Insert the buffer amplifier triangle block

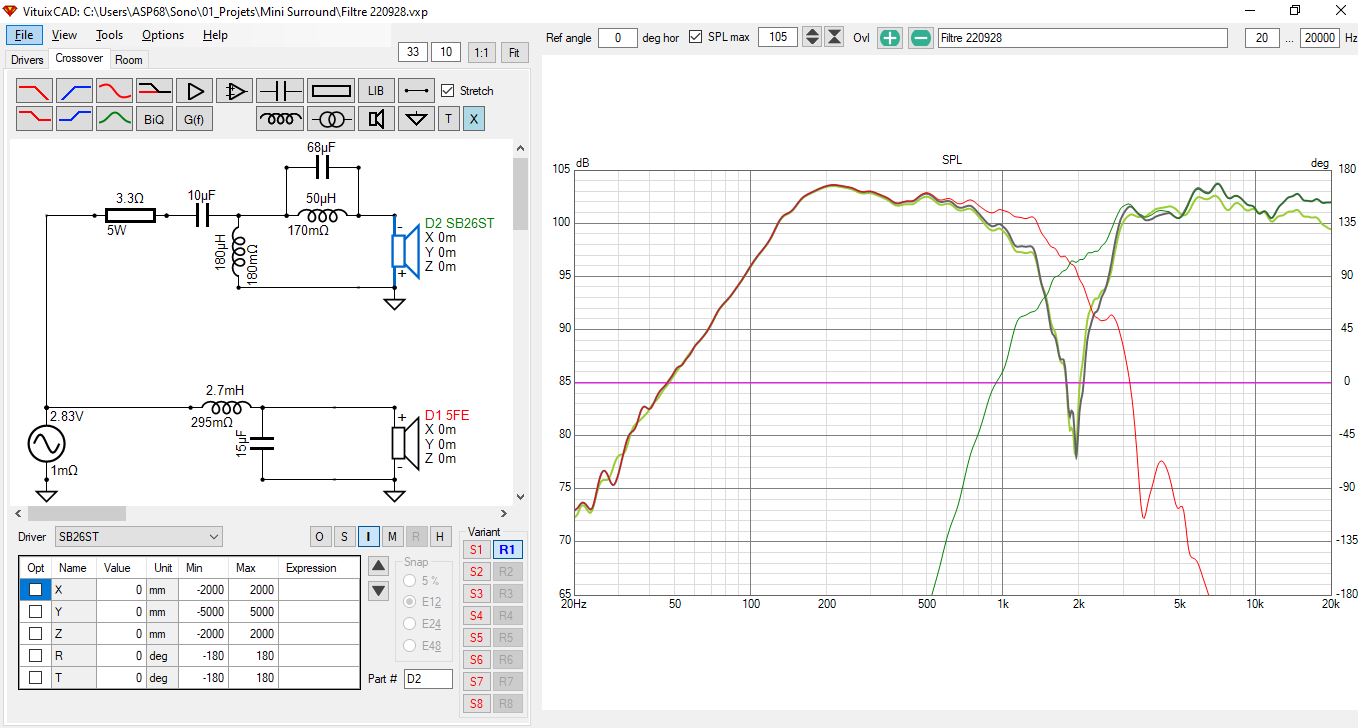coord(195,91)
